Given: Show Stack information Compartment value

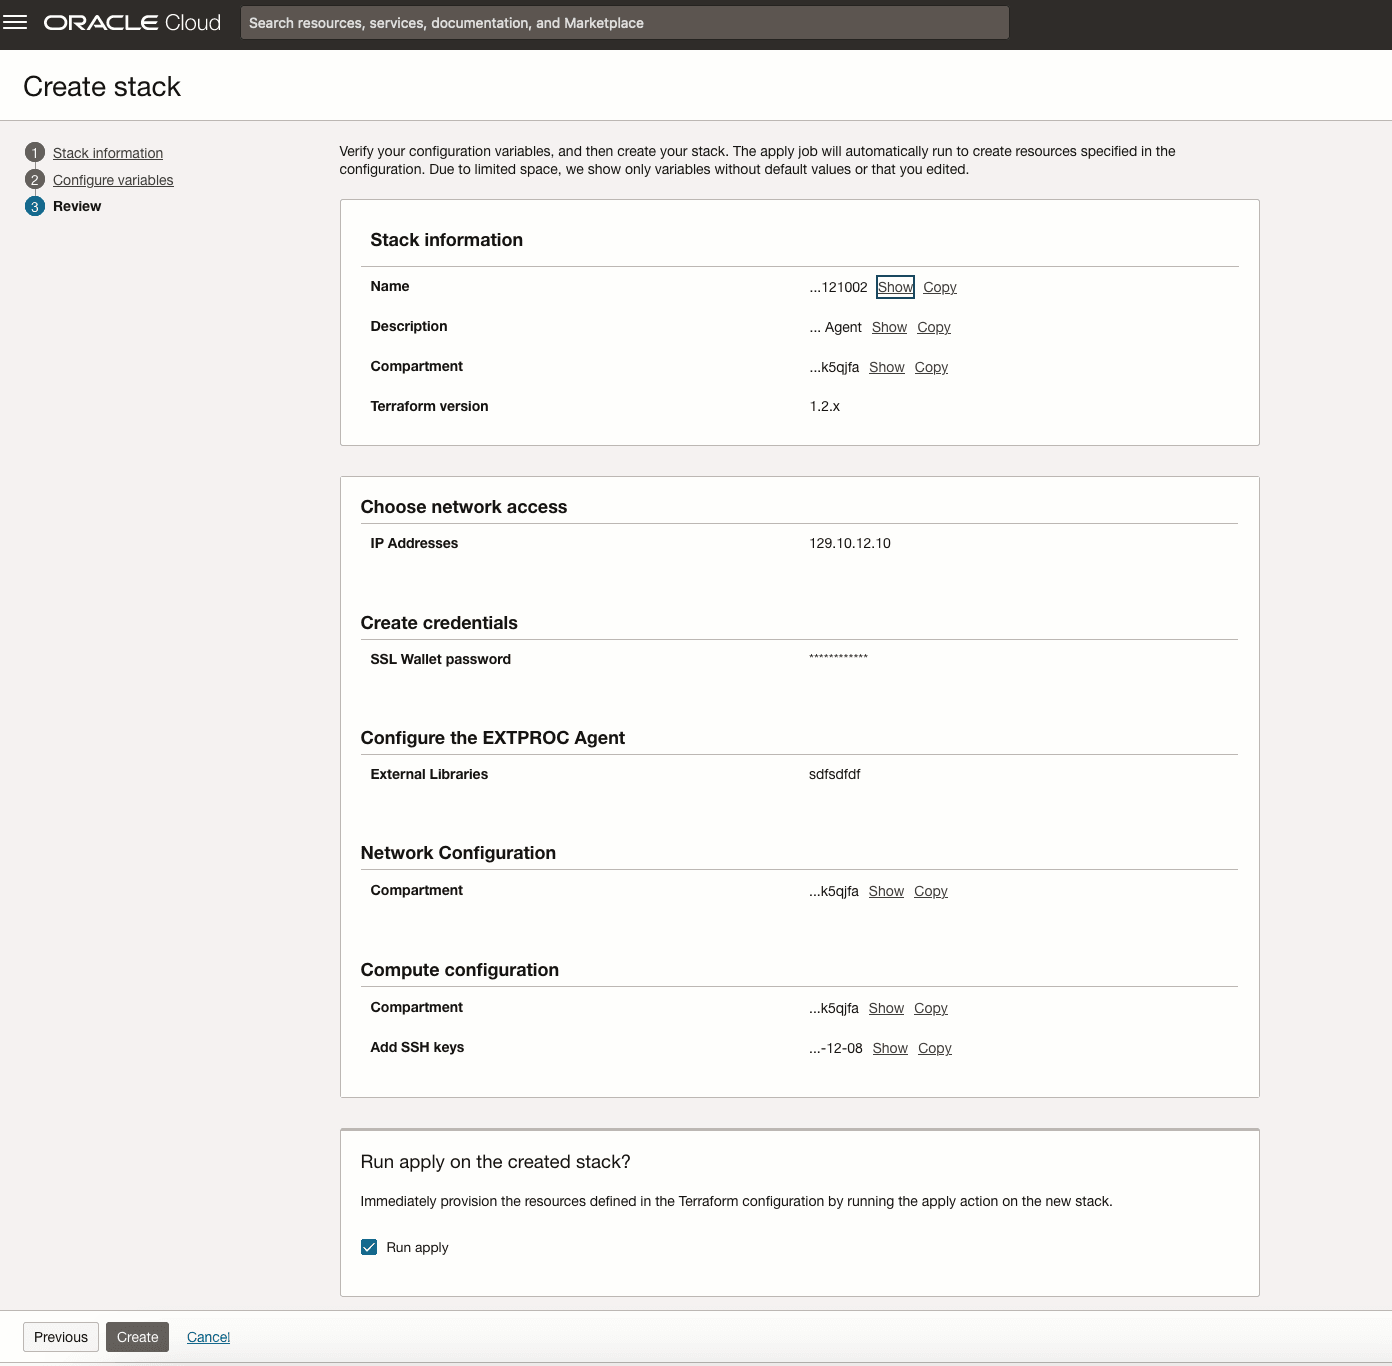Looking at the screenshot, I should coord(886,367).
